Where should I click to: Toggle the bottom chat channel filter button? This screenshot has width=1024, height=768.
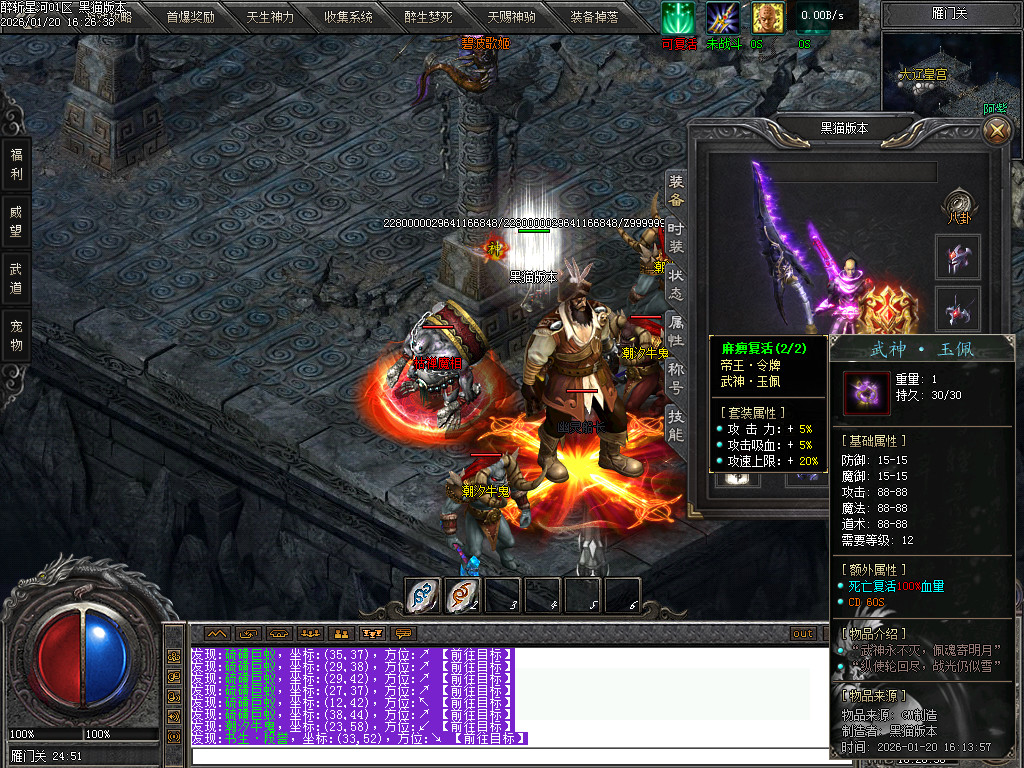[x=174, y=736]
